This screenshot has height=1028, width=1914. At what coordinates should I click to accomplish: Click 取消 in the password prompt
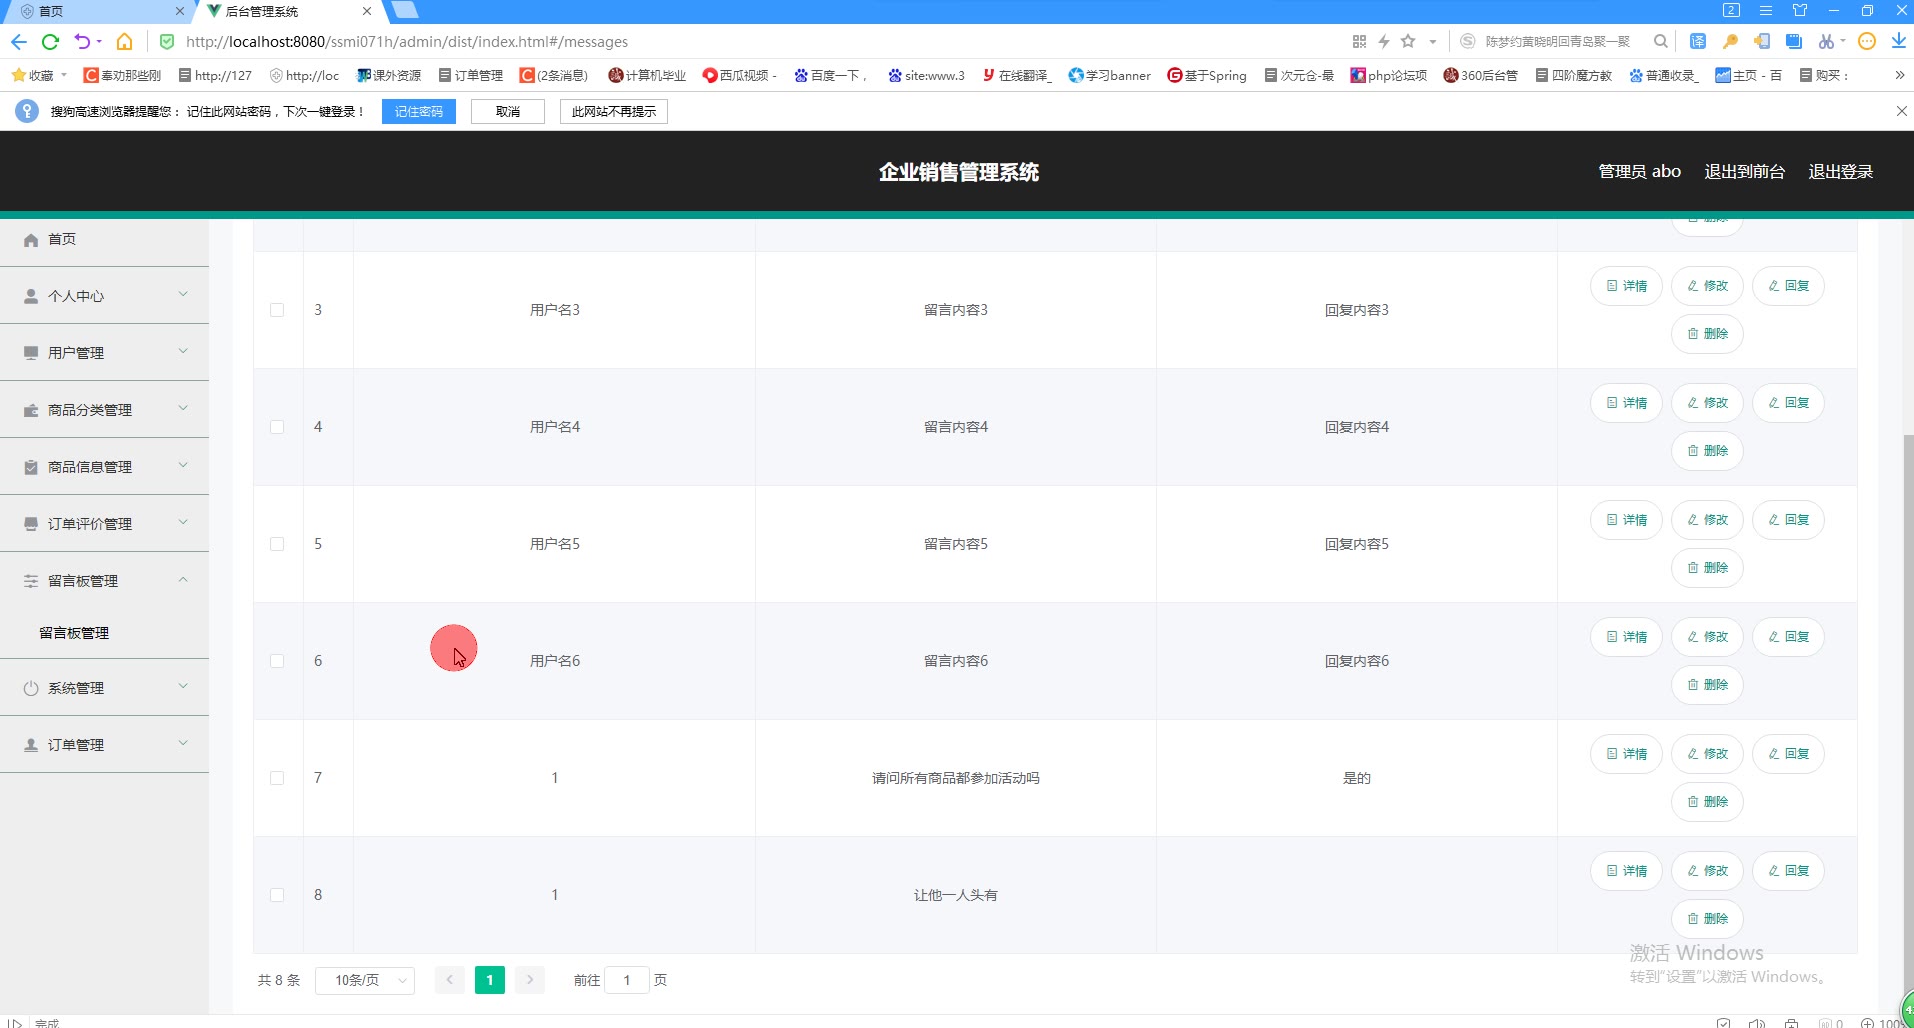(507, 112)
